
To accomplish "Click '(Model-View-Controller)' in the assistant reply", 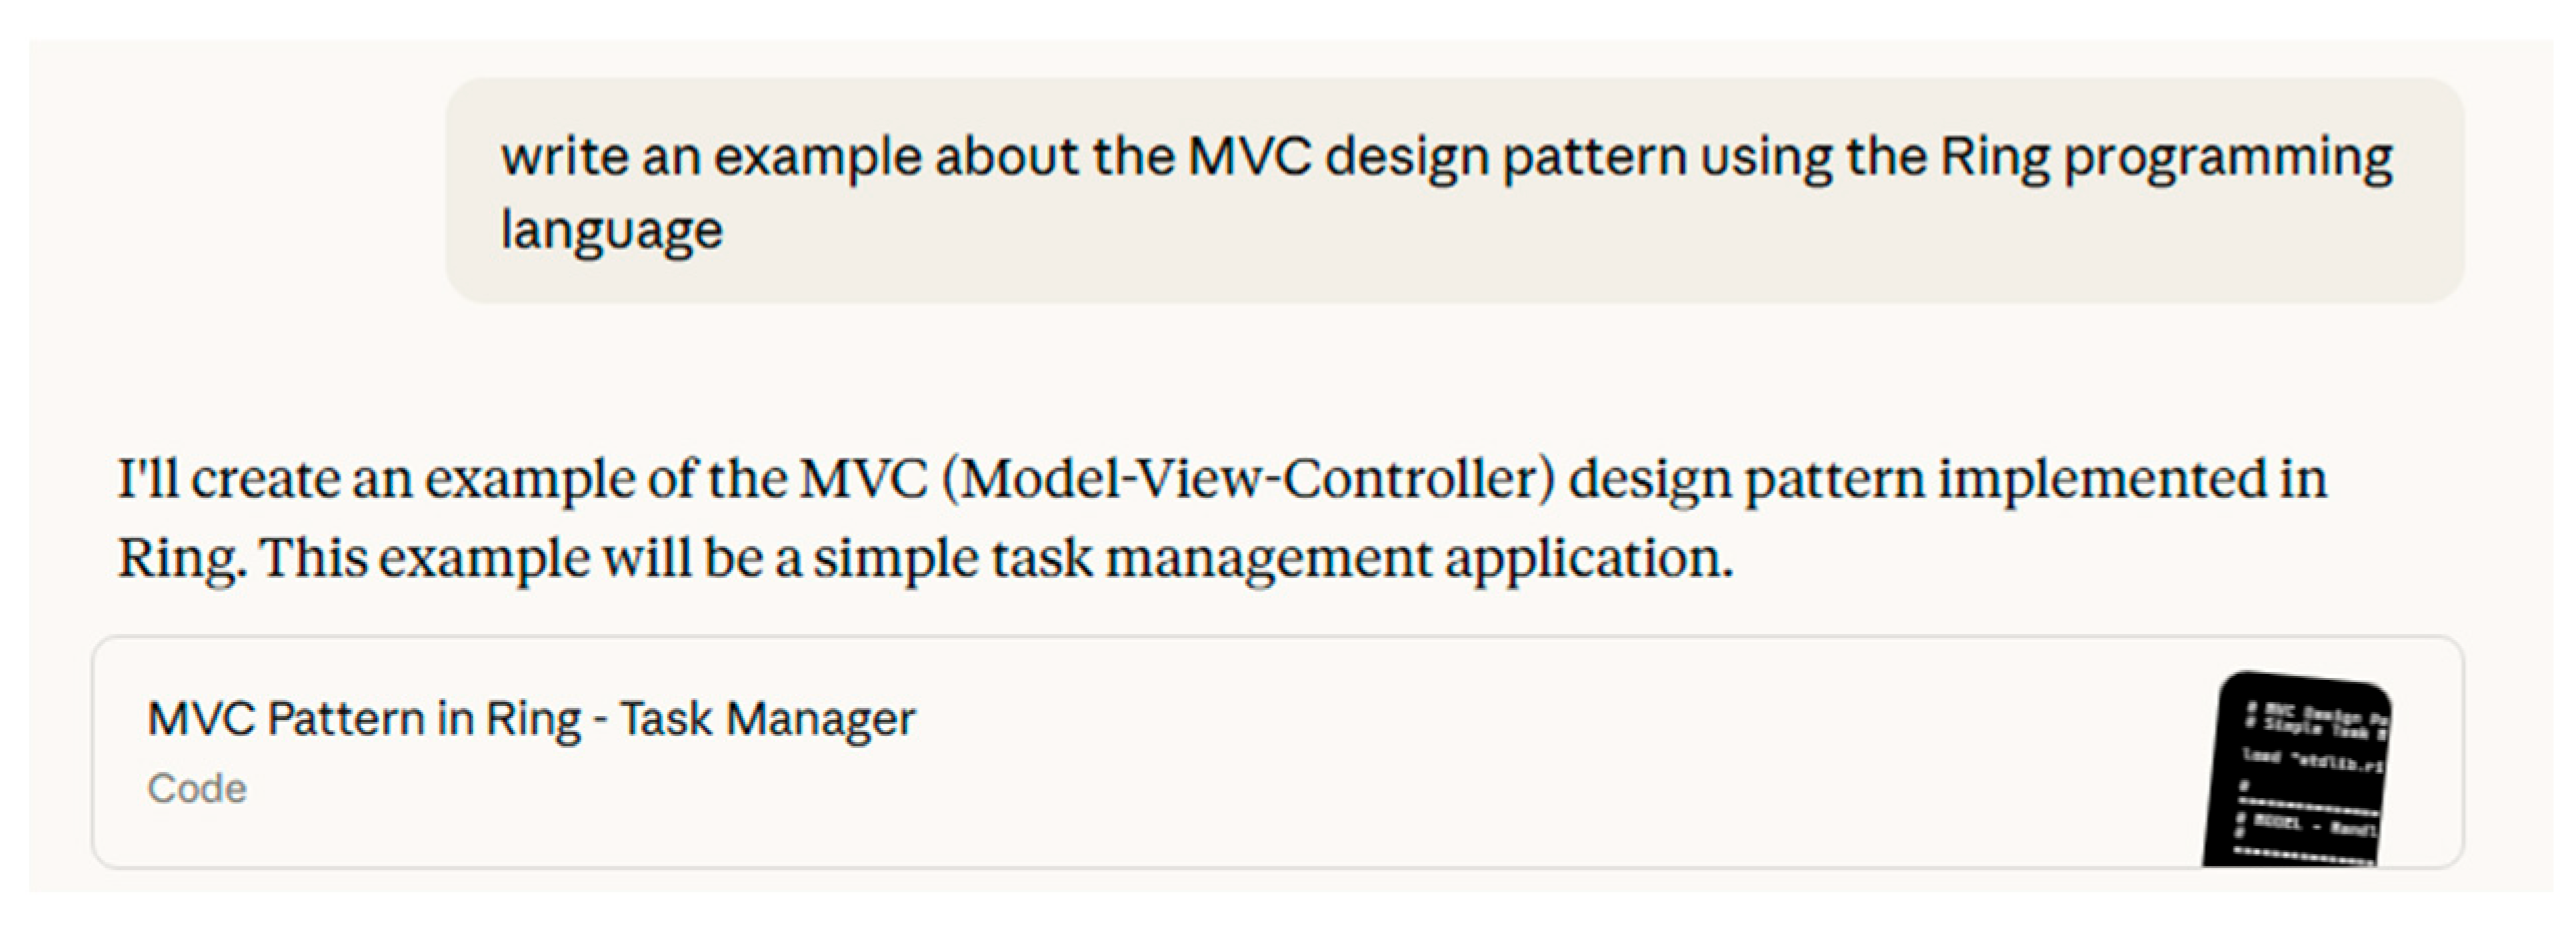I will pos(1248,479).
